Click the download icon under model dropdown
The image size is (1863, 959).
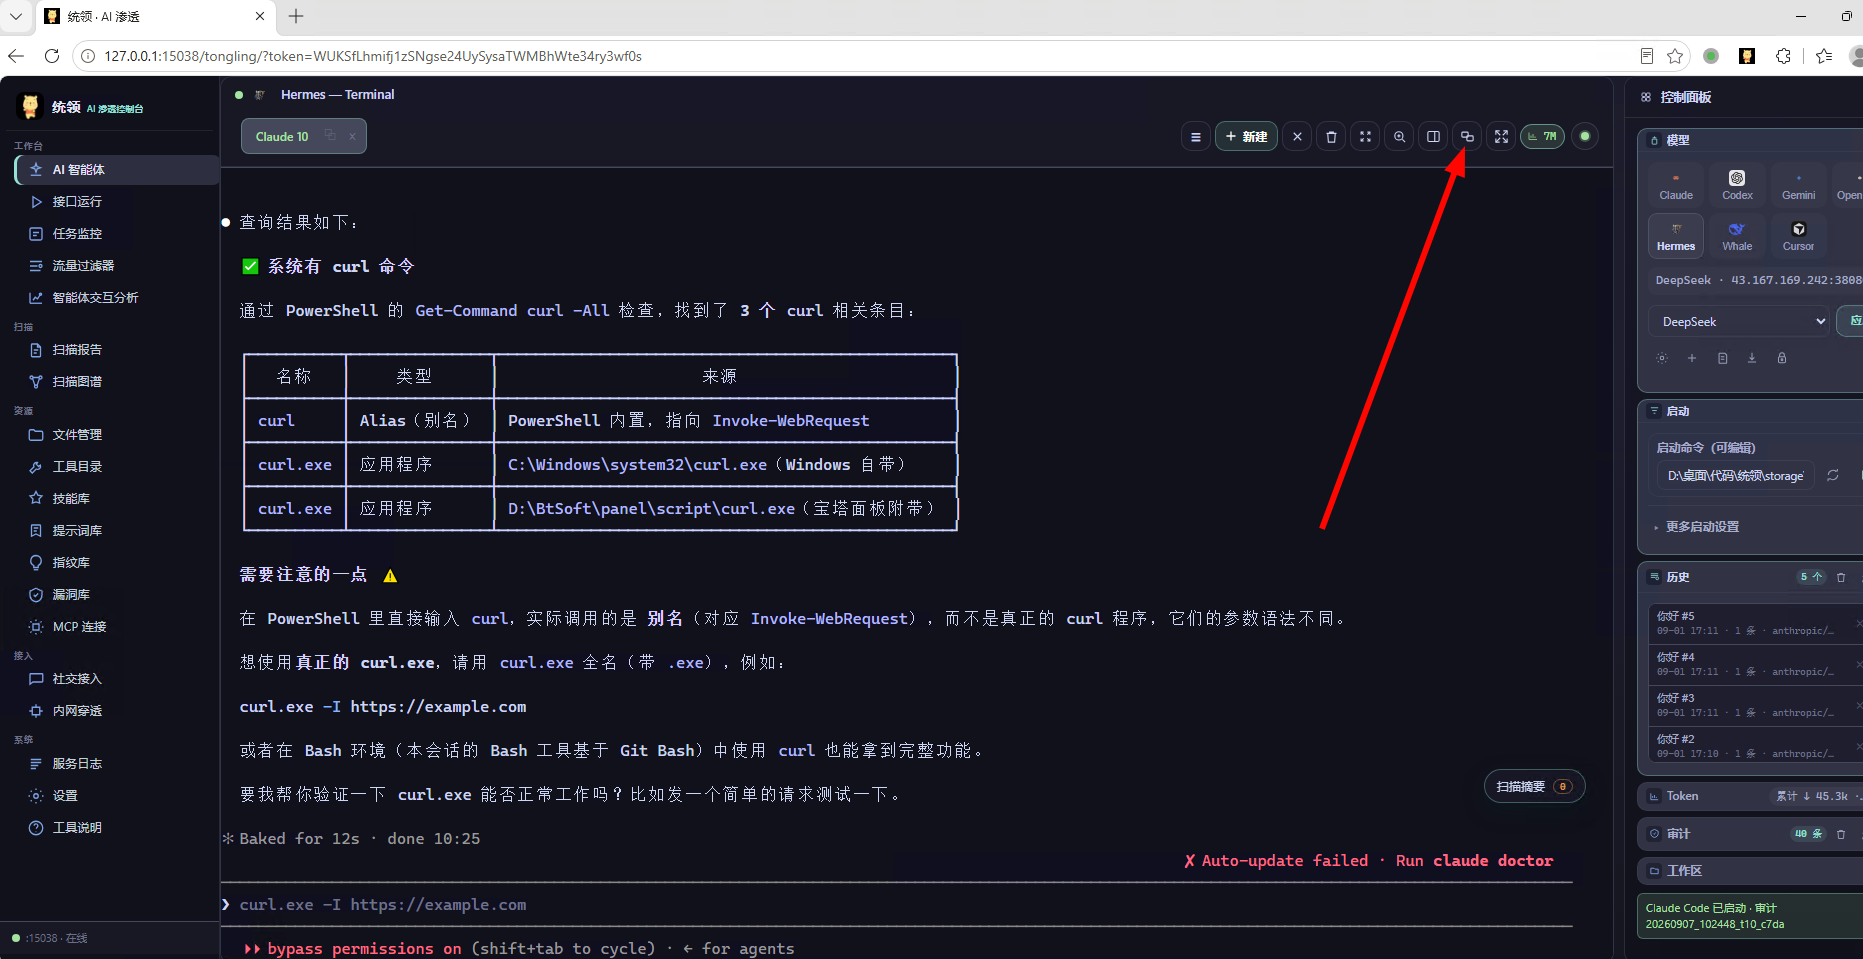tap(1752, 358)
